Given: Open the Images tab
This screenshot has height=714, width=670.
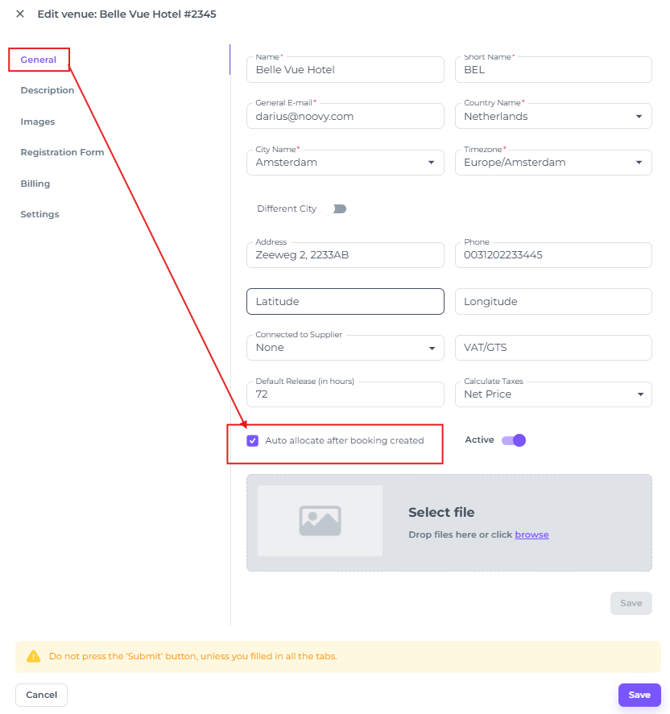Looking at the screenshot, I should click(38, 122).
